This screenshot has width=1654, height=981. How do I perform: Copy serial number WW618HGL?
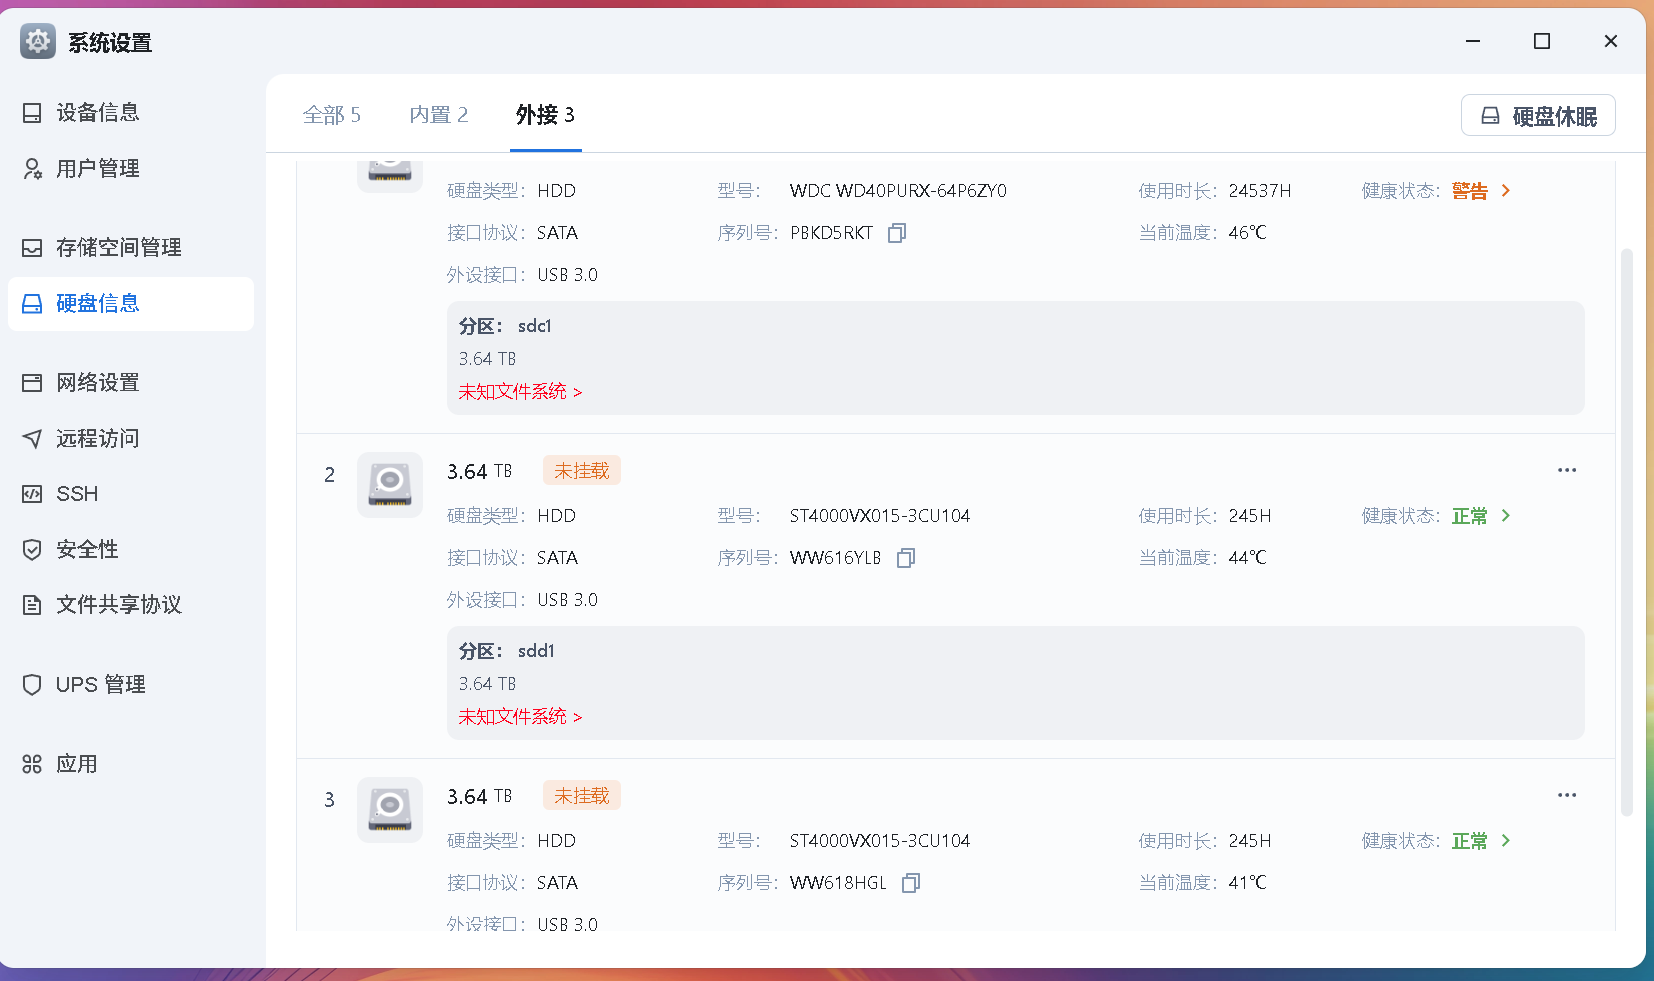(910, 883)
